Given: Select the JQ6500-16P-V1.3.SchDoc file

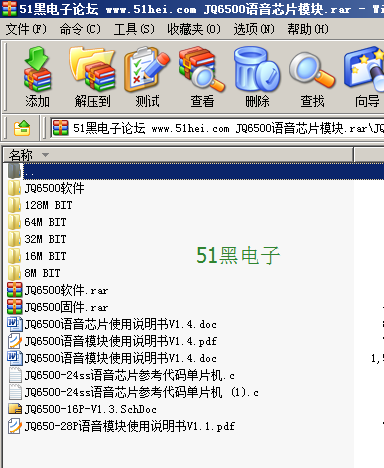Looking at the screenshot, I should coord(82,409).
